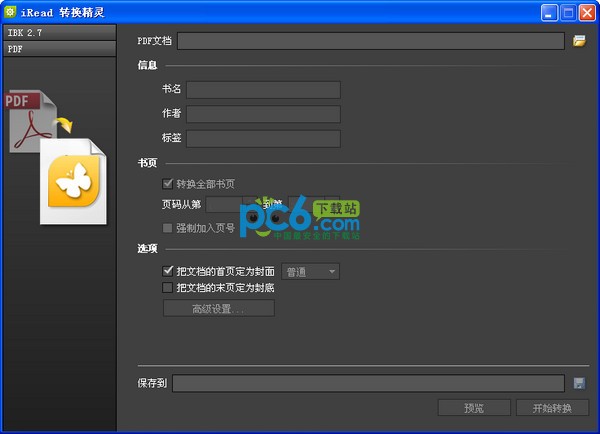Select the PDF tab in sidebar

click(x=60, y=49)
